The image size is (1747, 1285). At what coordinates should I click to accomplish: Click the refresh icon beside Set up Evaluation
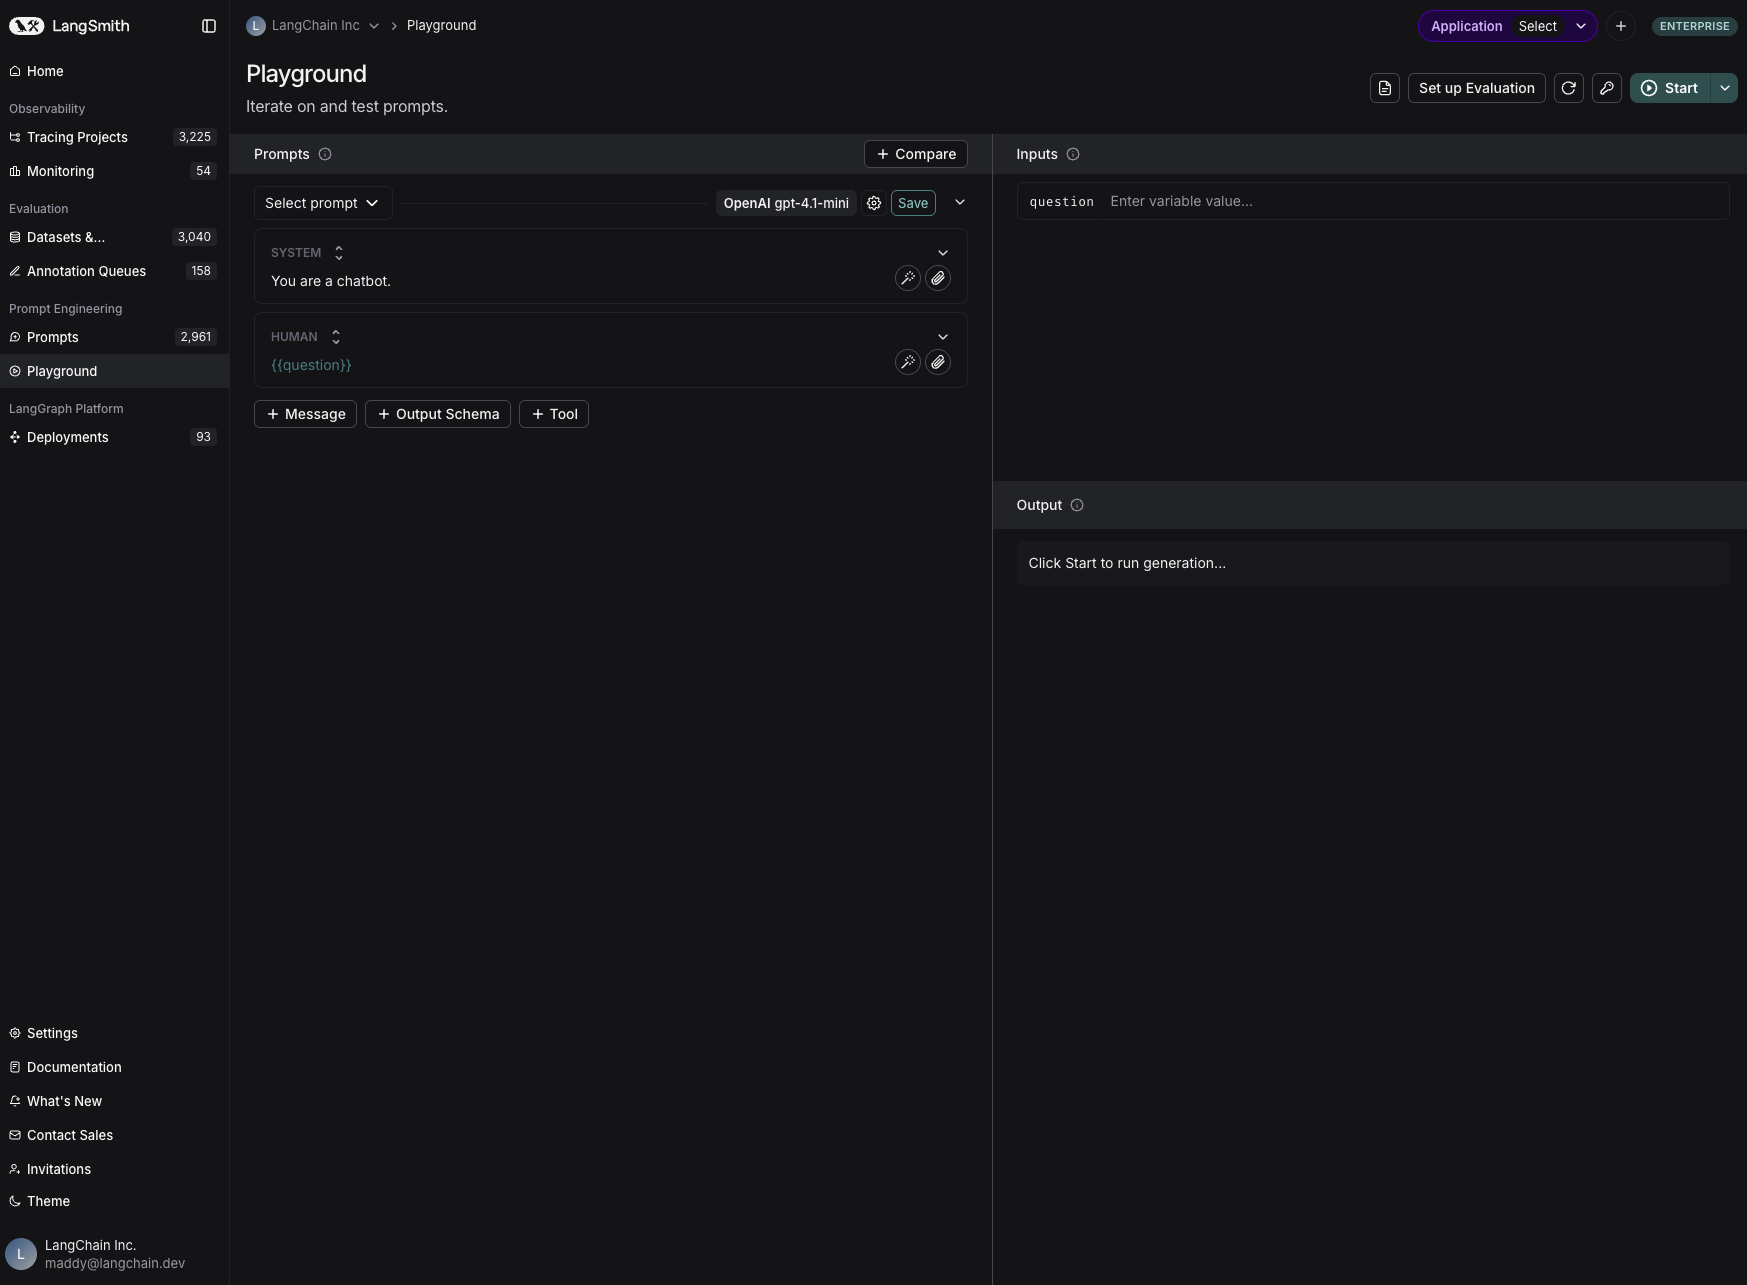tap(1569, 88)
